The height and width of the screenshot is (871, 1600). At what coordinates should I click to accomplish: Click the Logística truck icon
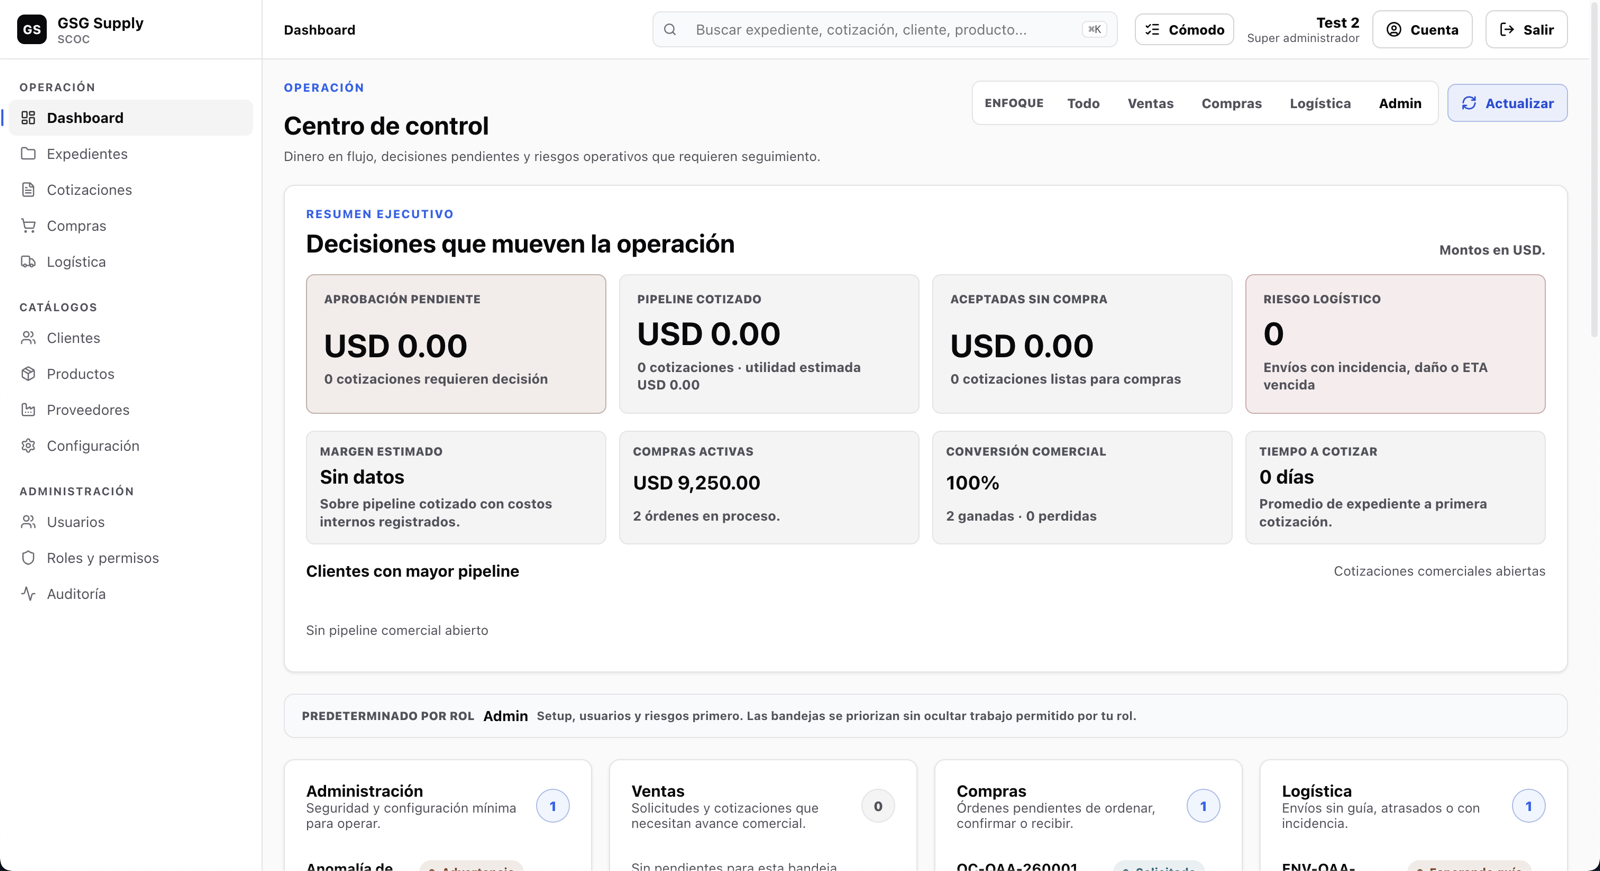coord(28,262)
